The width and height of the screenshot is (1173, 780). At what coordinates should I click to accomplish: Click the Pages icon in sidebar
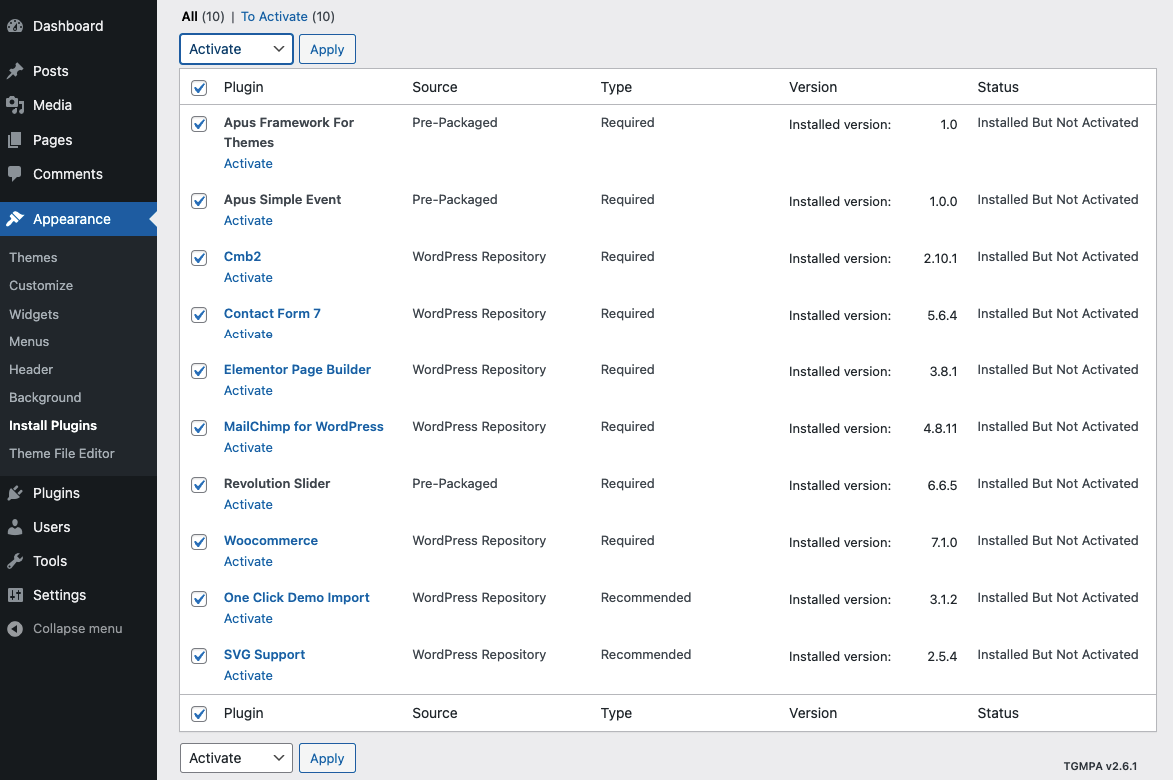15,140
